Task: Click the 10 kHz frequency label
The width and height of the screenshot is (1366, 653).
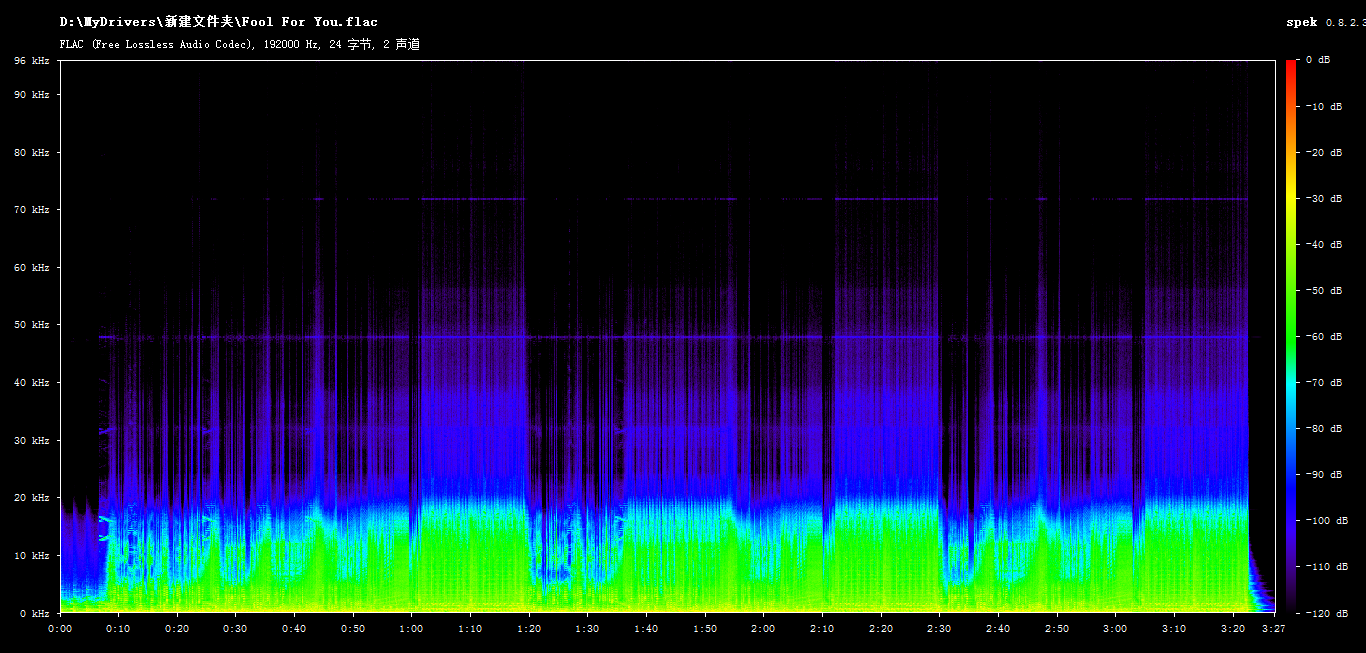Action: click(x=32, y=555)
